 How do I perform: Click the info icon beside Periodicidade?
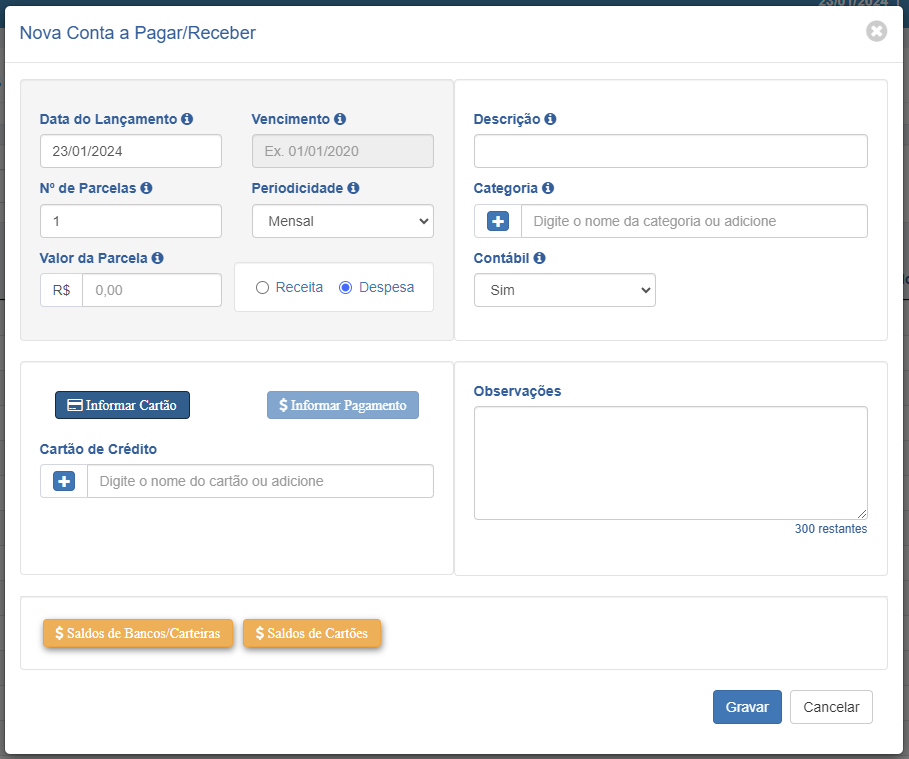point(353,188)
